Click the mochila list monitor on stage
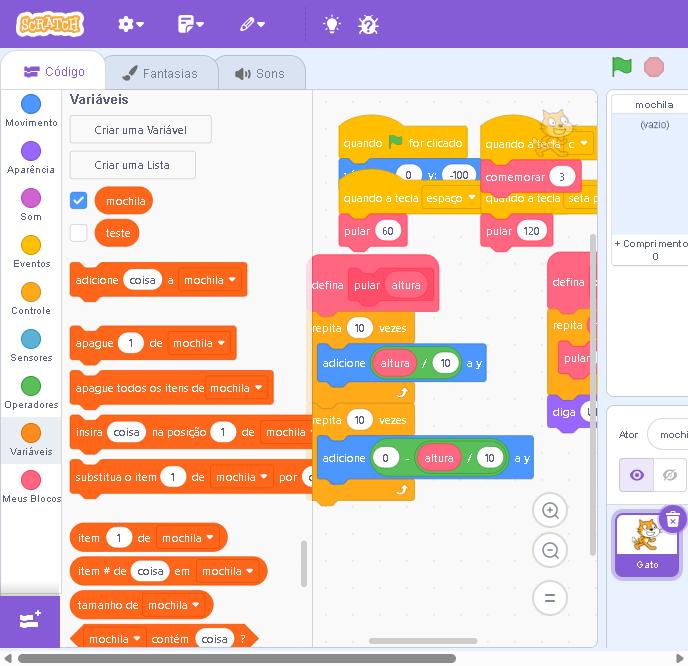 pyautogui.click(x=650, y=180)
